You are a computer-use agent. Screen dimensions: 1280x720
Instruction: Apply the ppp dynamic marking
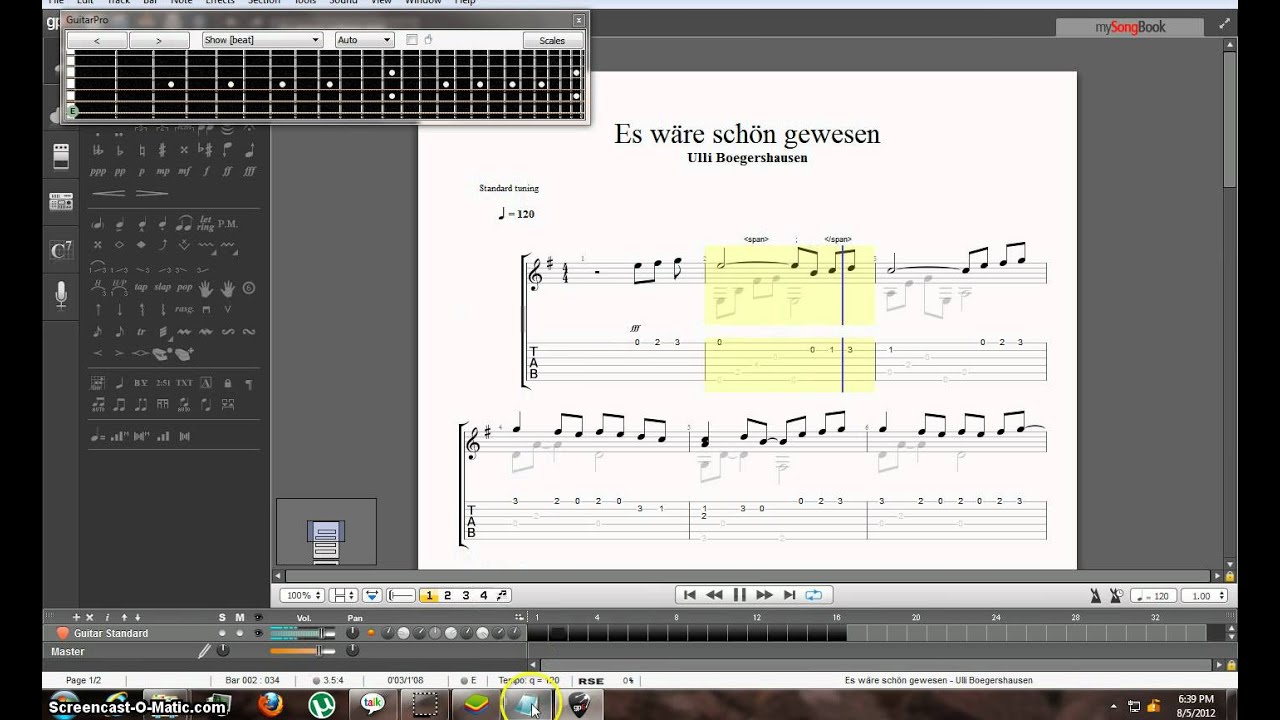point(98,171)
